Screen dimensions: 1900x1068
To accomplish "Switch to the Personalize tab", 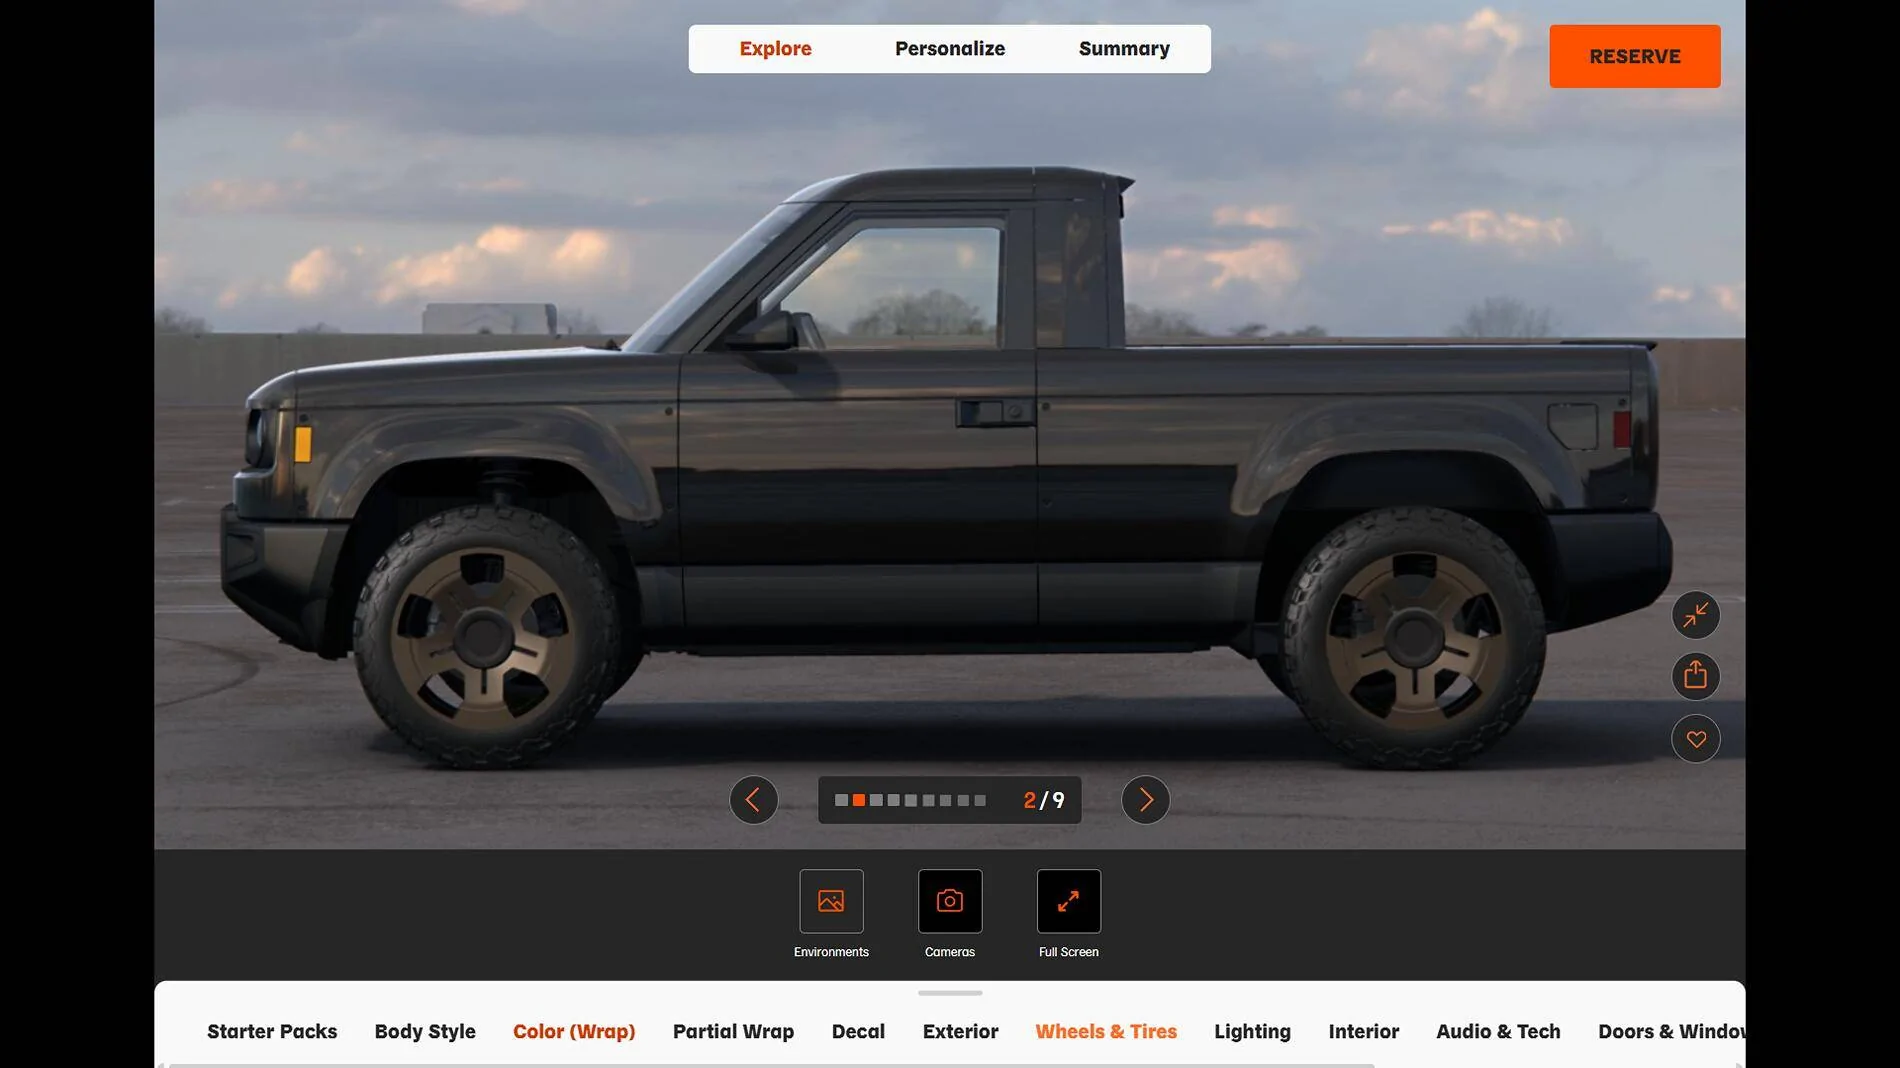I will point(949,49).
